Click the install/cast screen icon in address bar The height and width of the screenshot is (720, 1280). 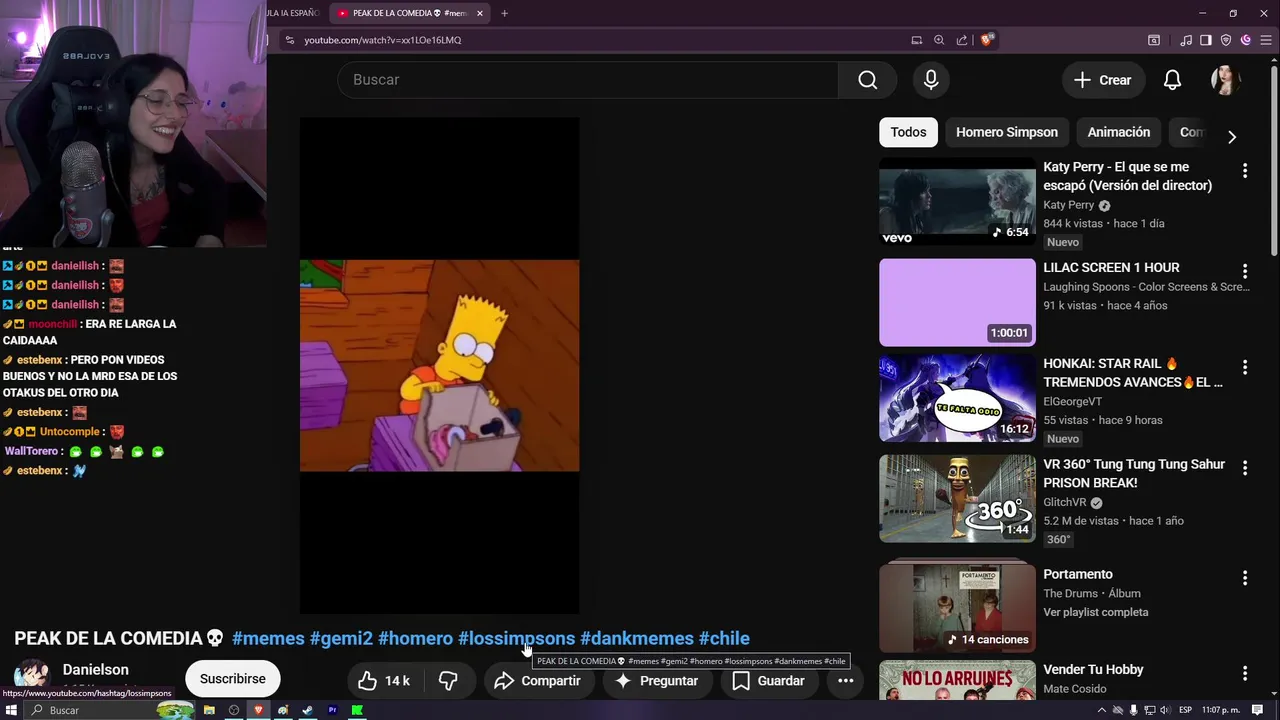click(916, 40)
